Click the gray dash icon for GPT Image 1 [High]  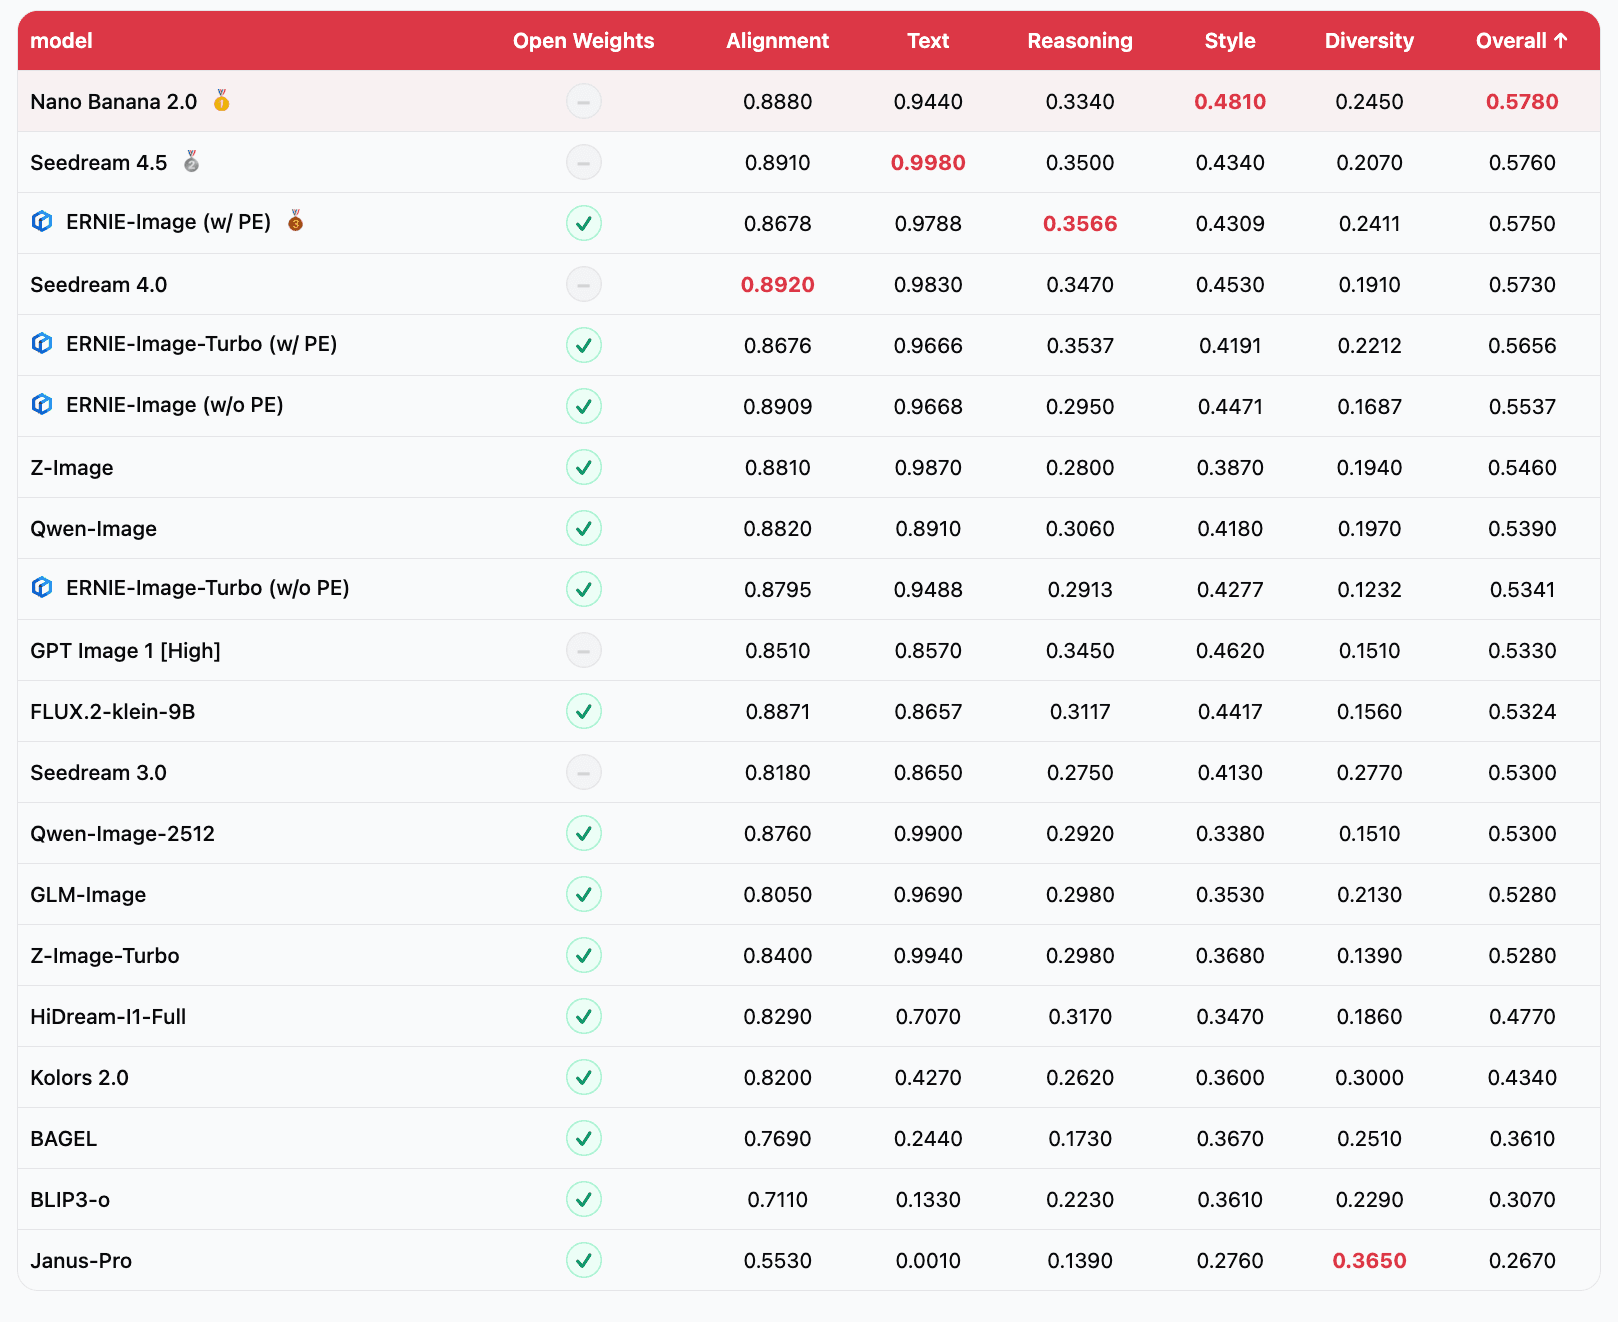coord(584,651)
